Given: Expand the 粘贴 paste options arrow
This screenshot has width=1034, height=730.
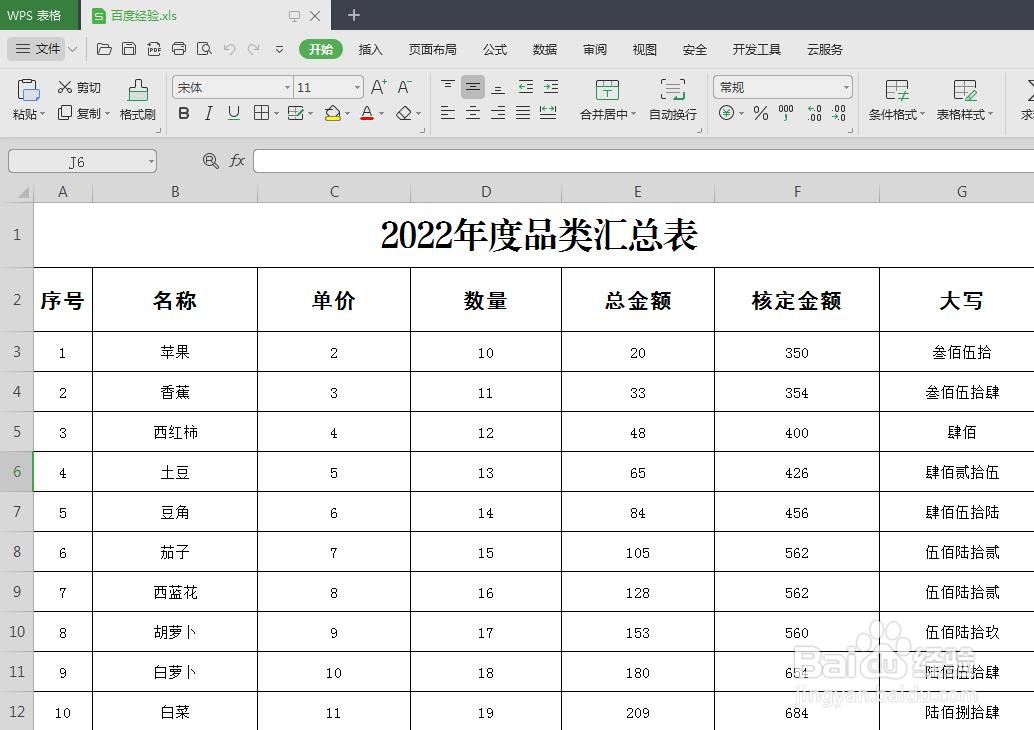Looking at the screenshot, I should [x=42, y=114].
